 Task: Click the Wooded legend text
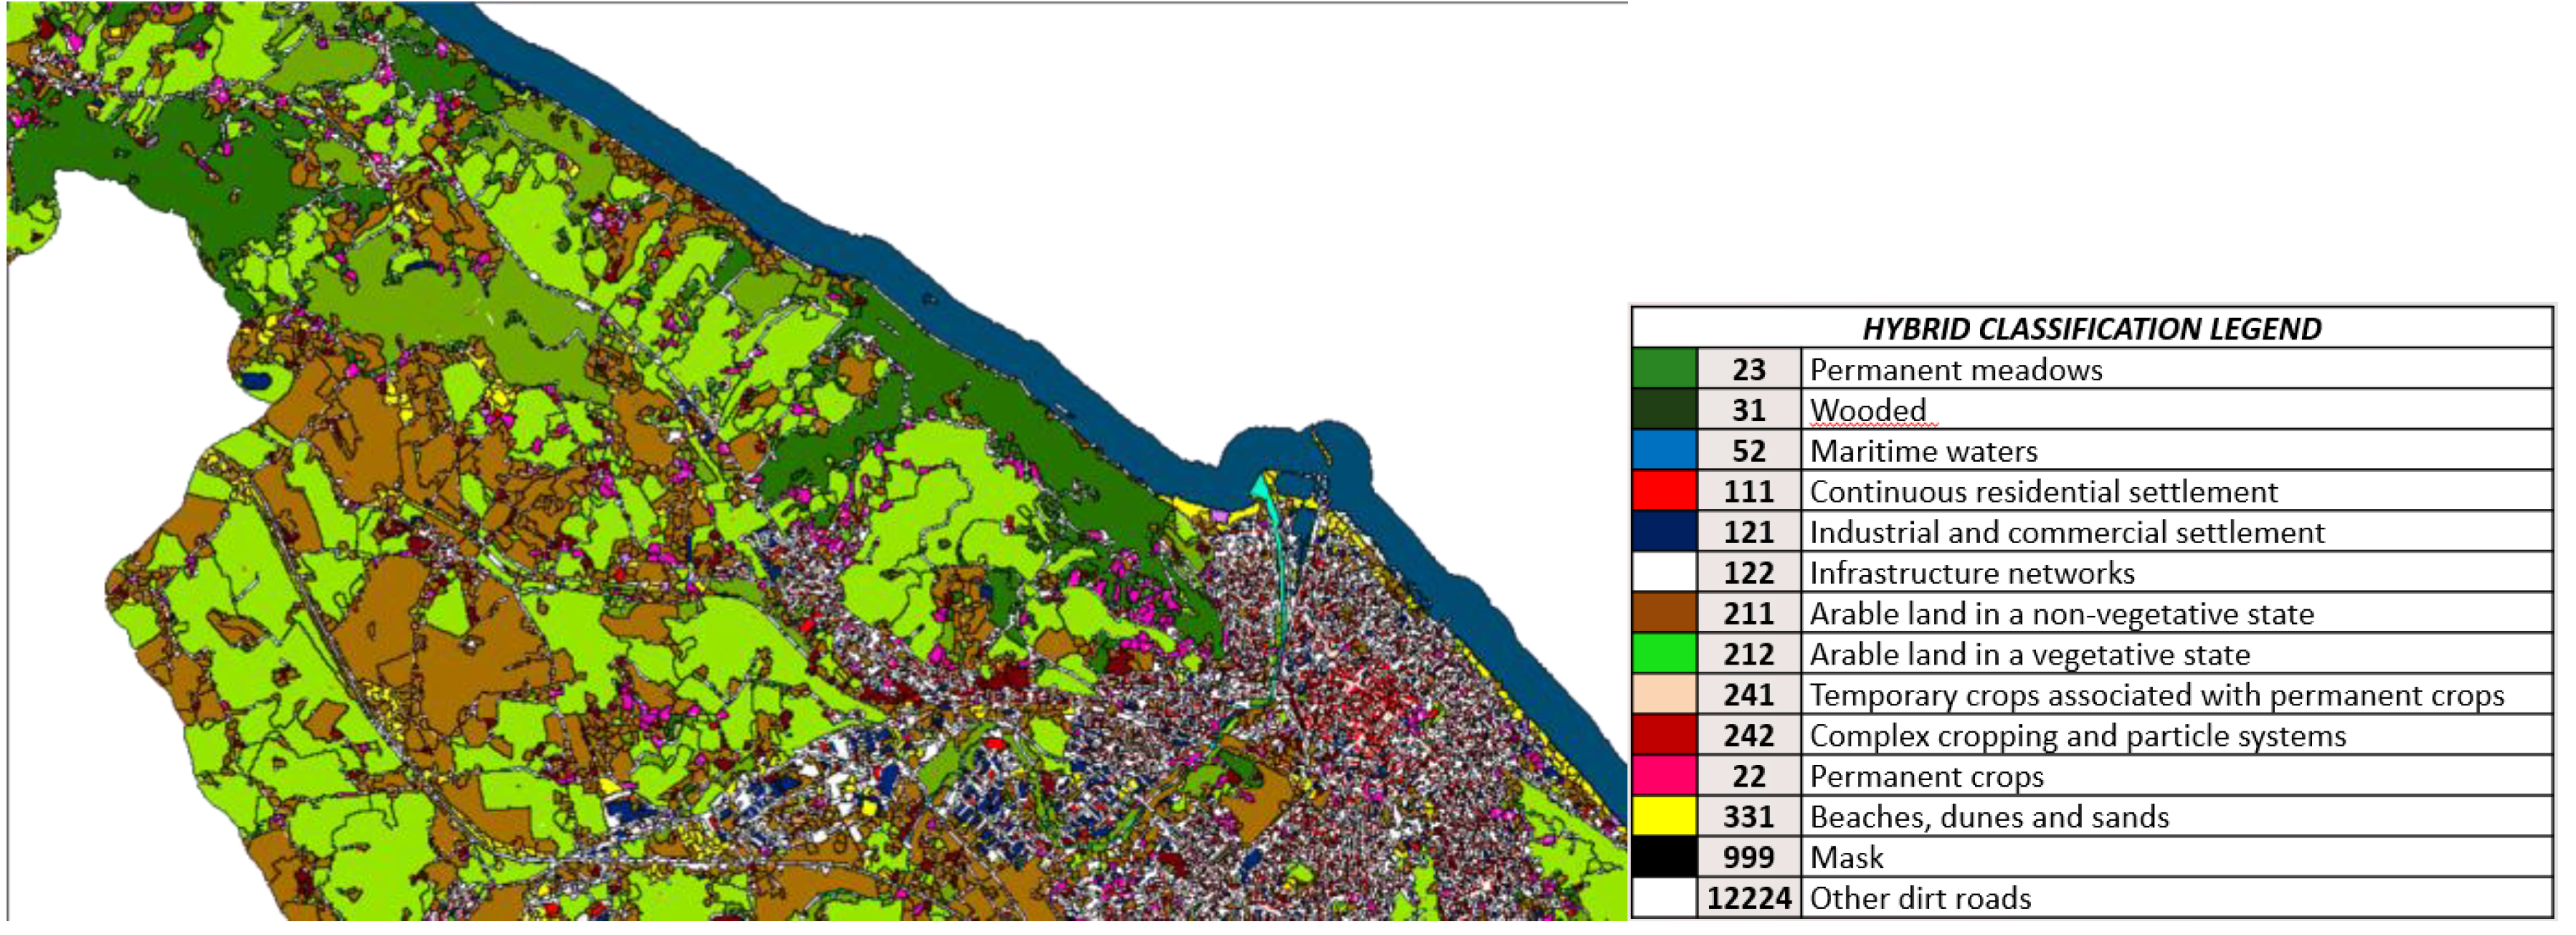(x=1868, y=410)
